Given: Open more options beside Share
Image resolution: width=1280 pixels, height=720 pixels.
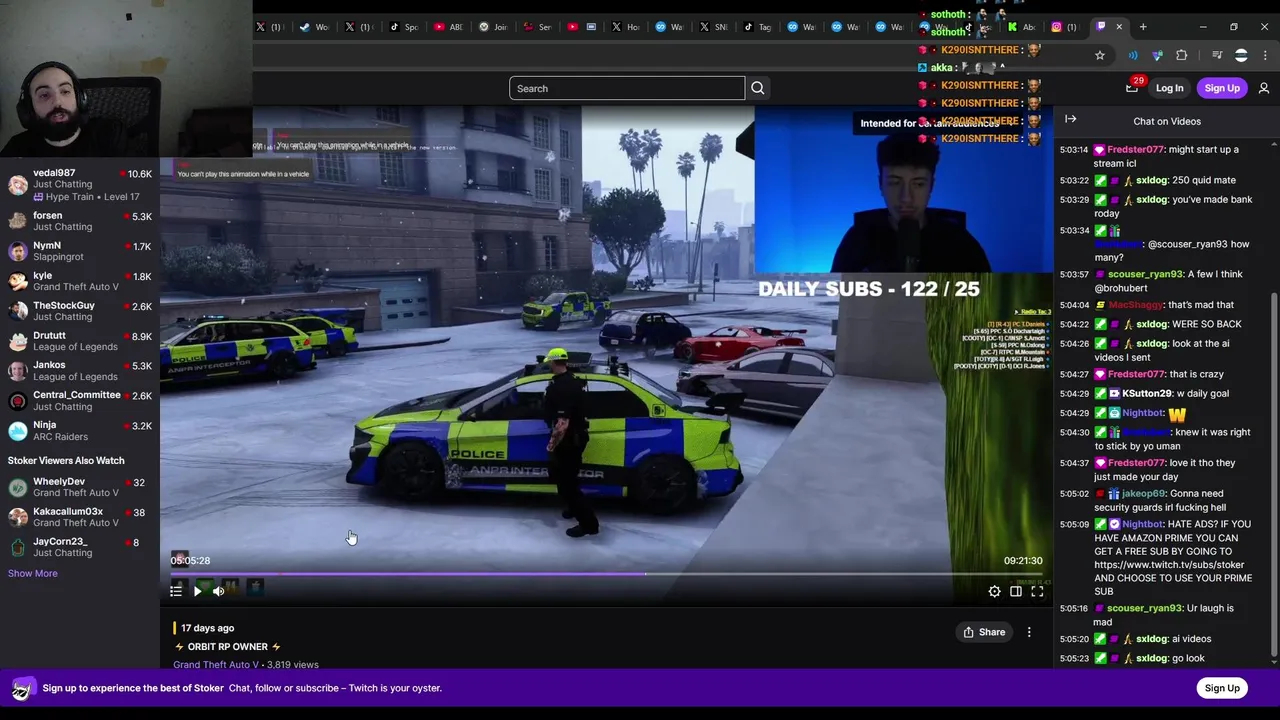Looking at the screenshot, I should 1029,632.
